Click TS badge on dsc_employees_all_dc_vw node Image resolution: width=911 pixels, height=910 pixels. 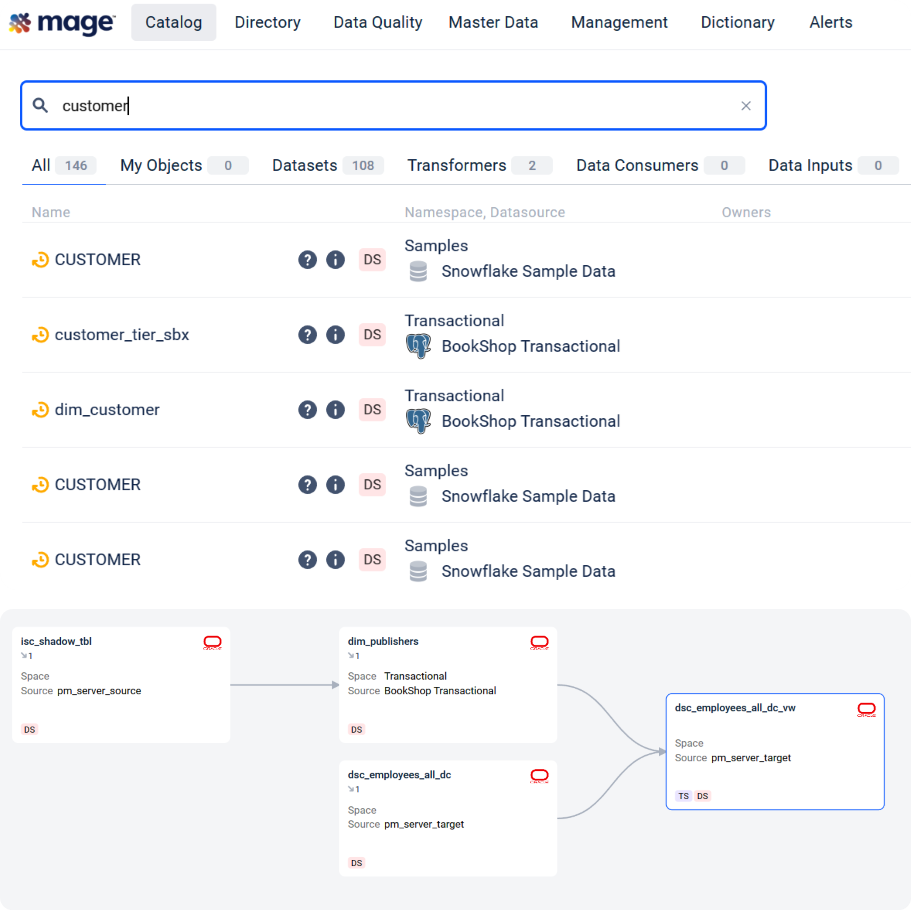pyautogui.click(x=683, y=796)
